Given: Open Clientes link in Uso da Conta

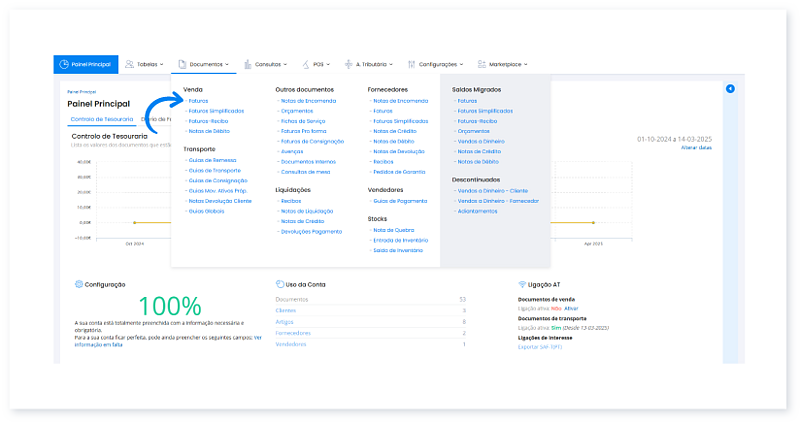Looking at the screenshot, I should (x=285, y=310).
